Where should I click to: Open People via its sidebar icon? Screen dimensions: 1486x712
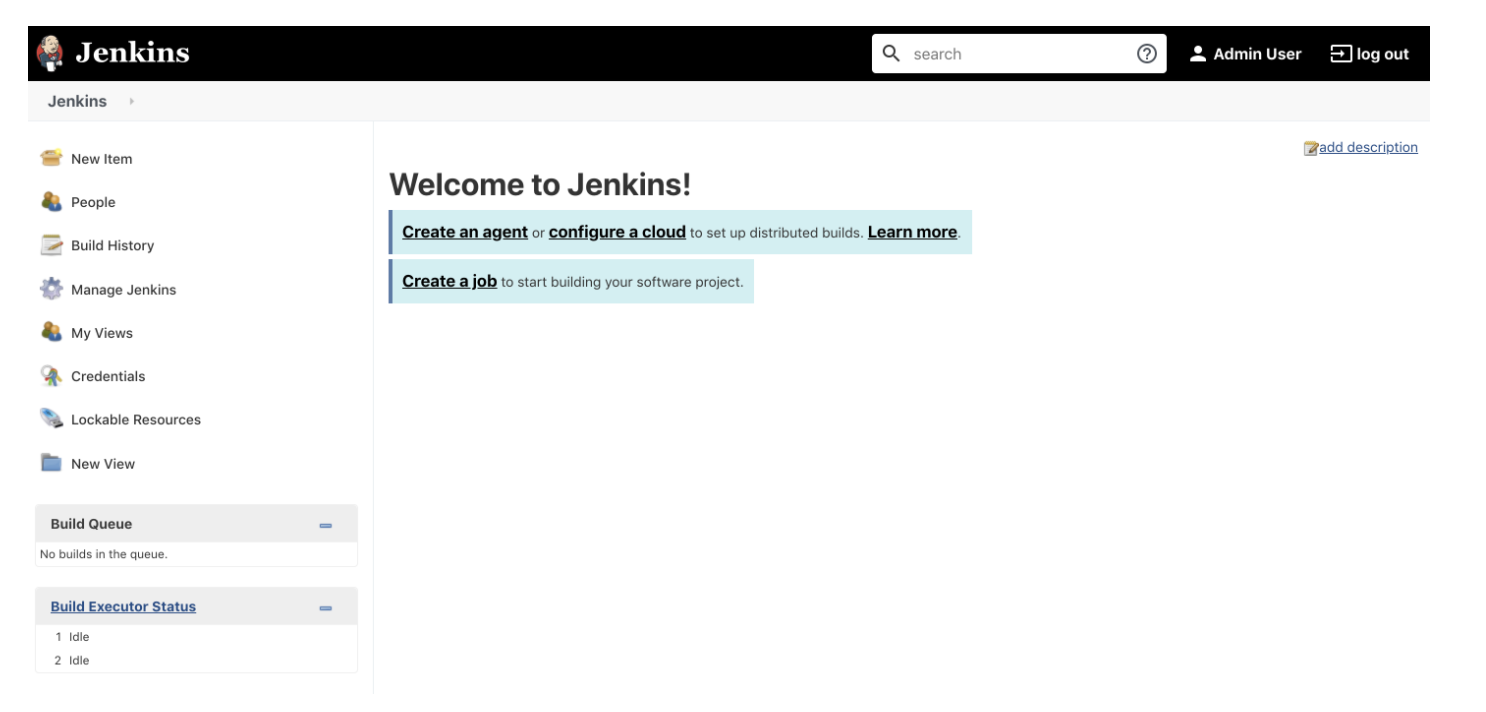tap(51, 202)
